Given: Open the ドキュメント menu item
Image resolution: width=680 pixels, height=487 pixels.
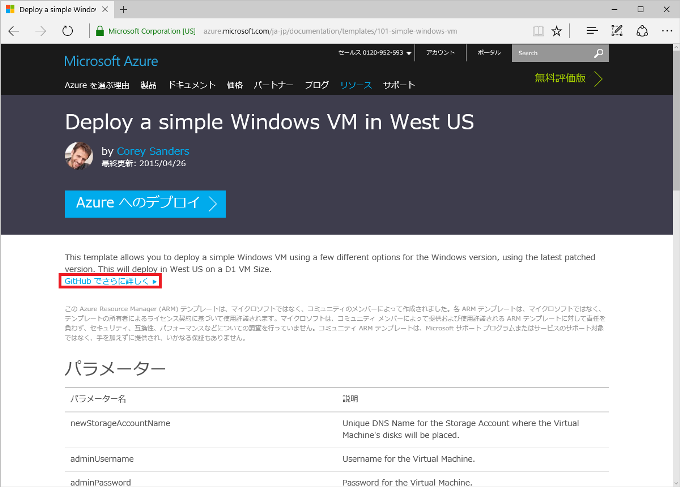Looking at the screenshot, I should tap(192, 85).
